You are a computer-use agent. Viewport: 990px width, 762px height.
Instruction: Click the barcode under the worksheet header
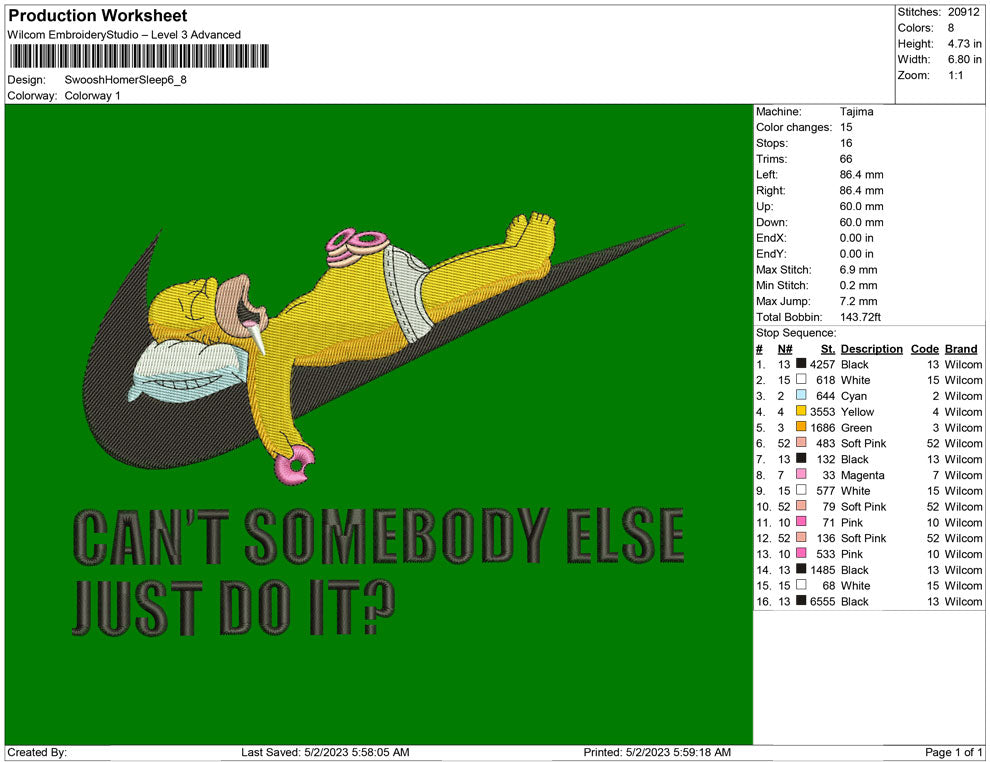(140, 56)
